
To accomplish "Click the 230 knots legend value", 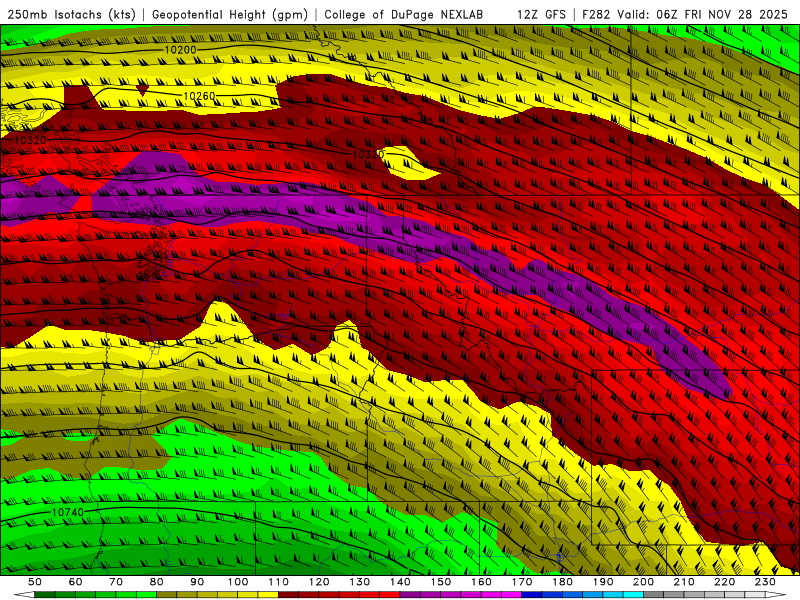I will click(x=765, y=582).
